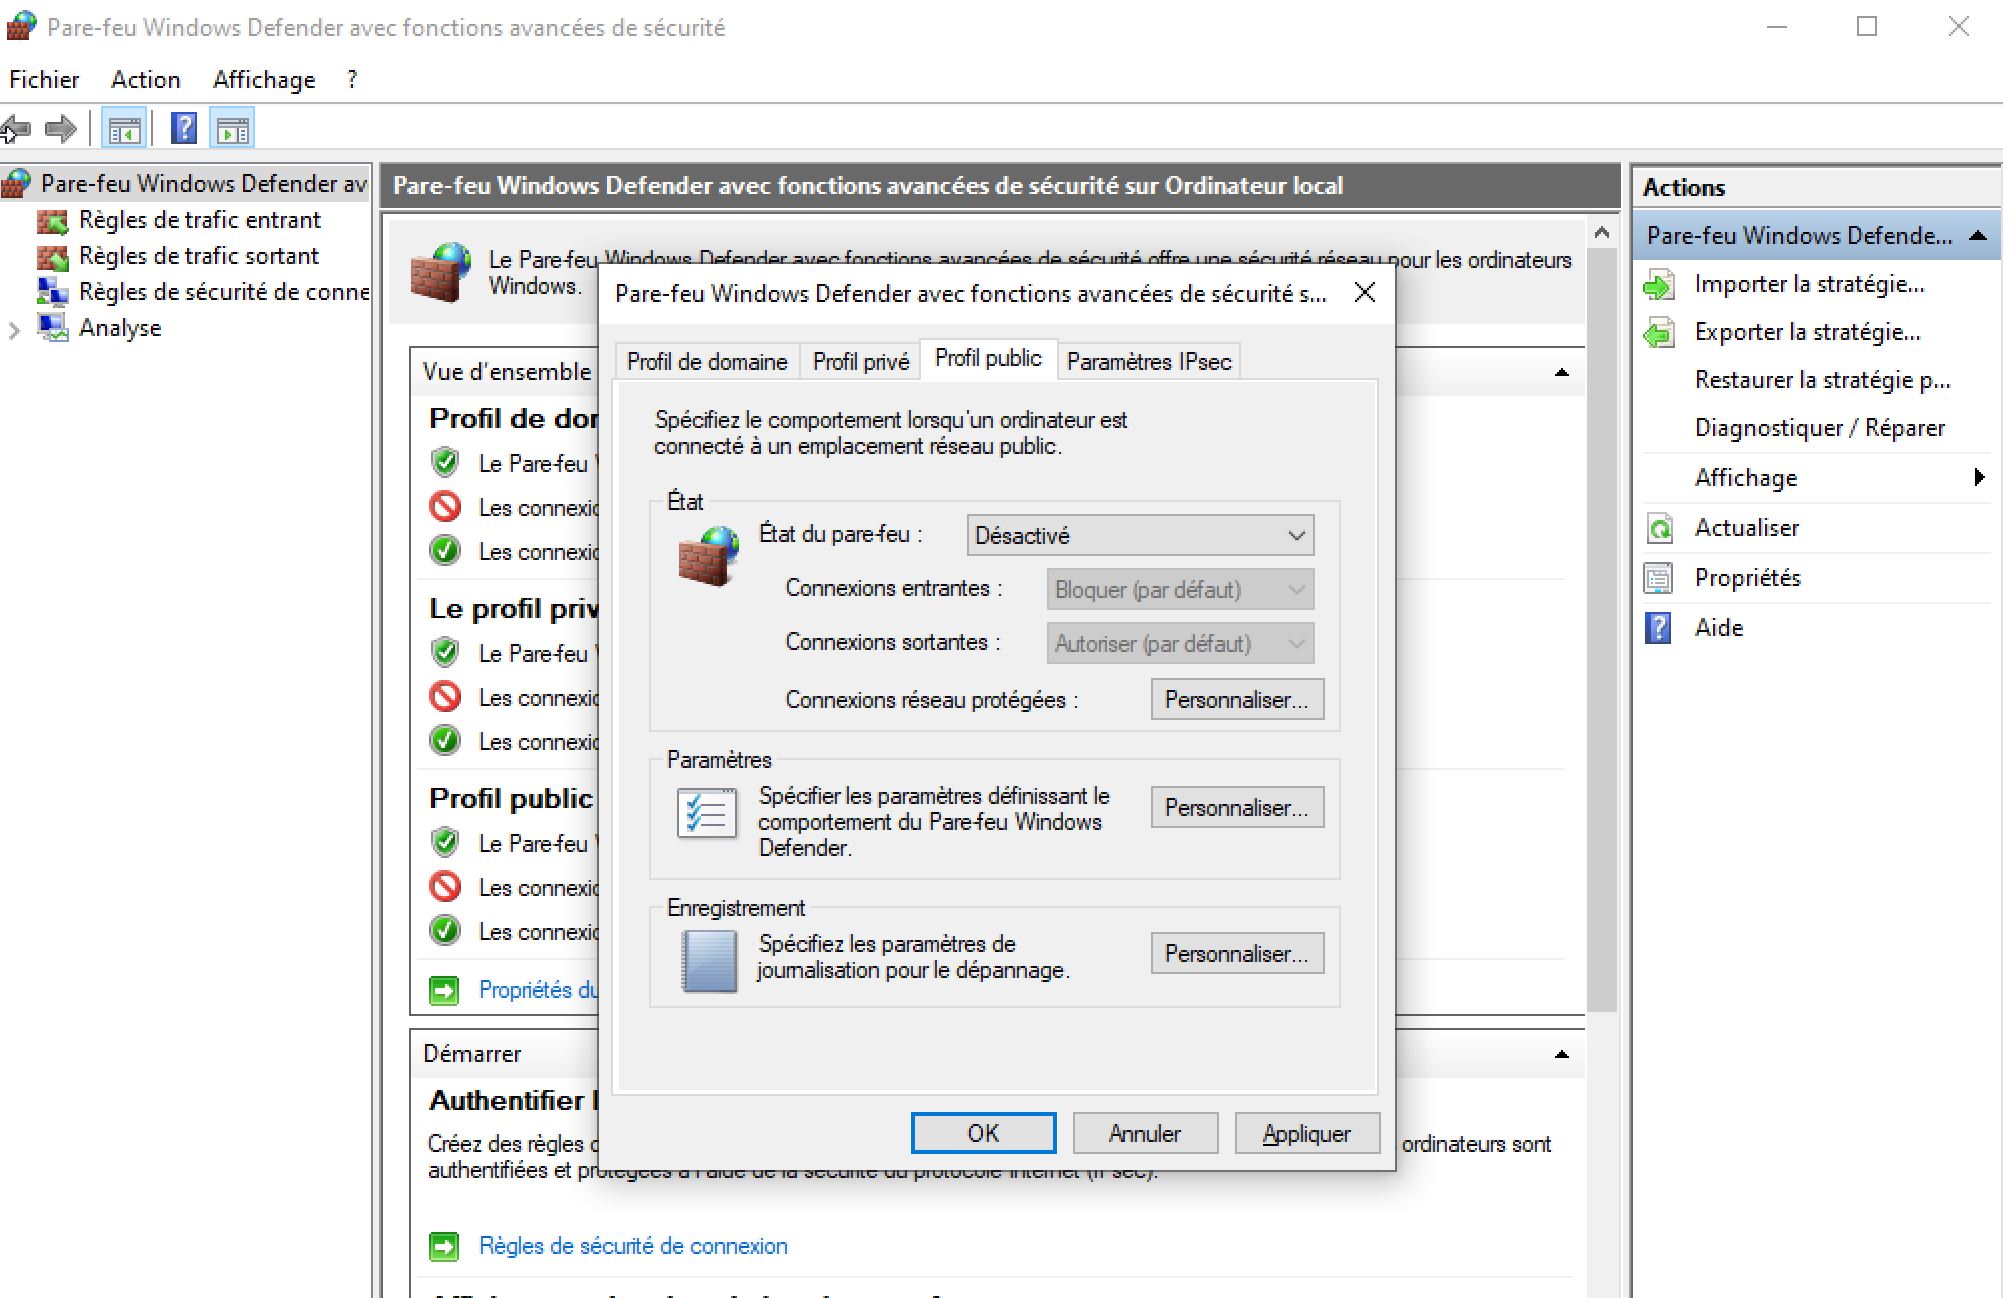Open Règles de sécurité de connexion link

point(633,1246)
